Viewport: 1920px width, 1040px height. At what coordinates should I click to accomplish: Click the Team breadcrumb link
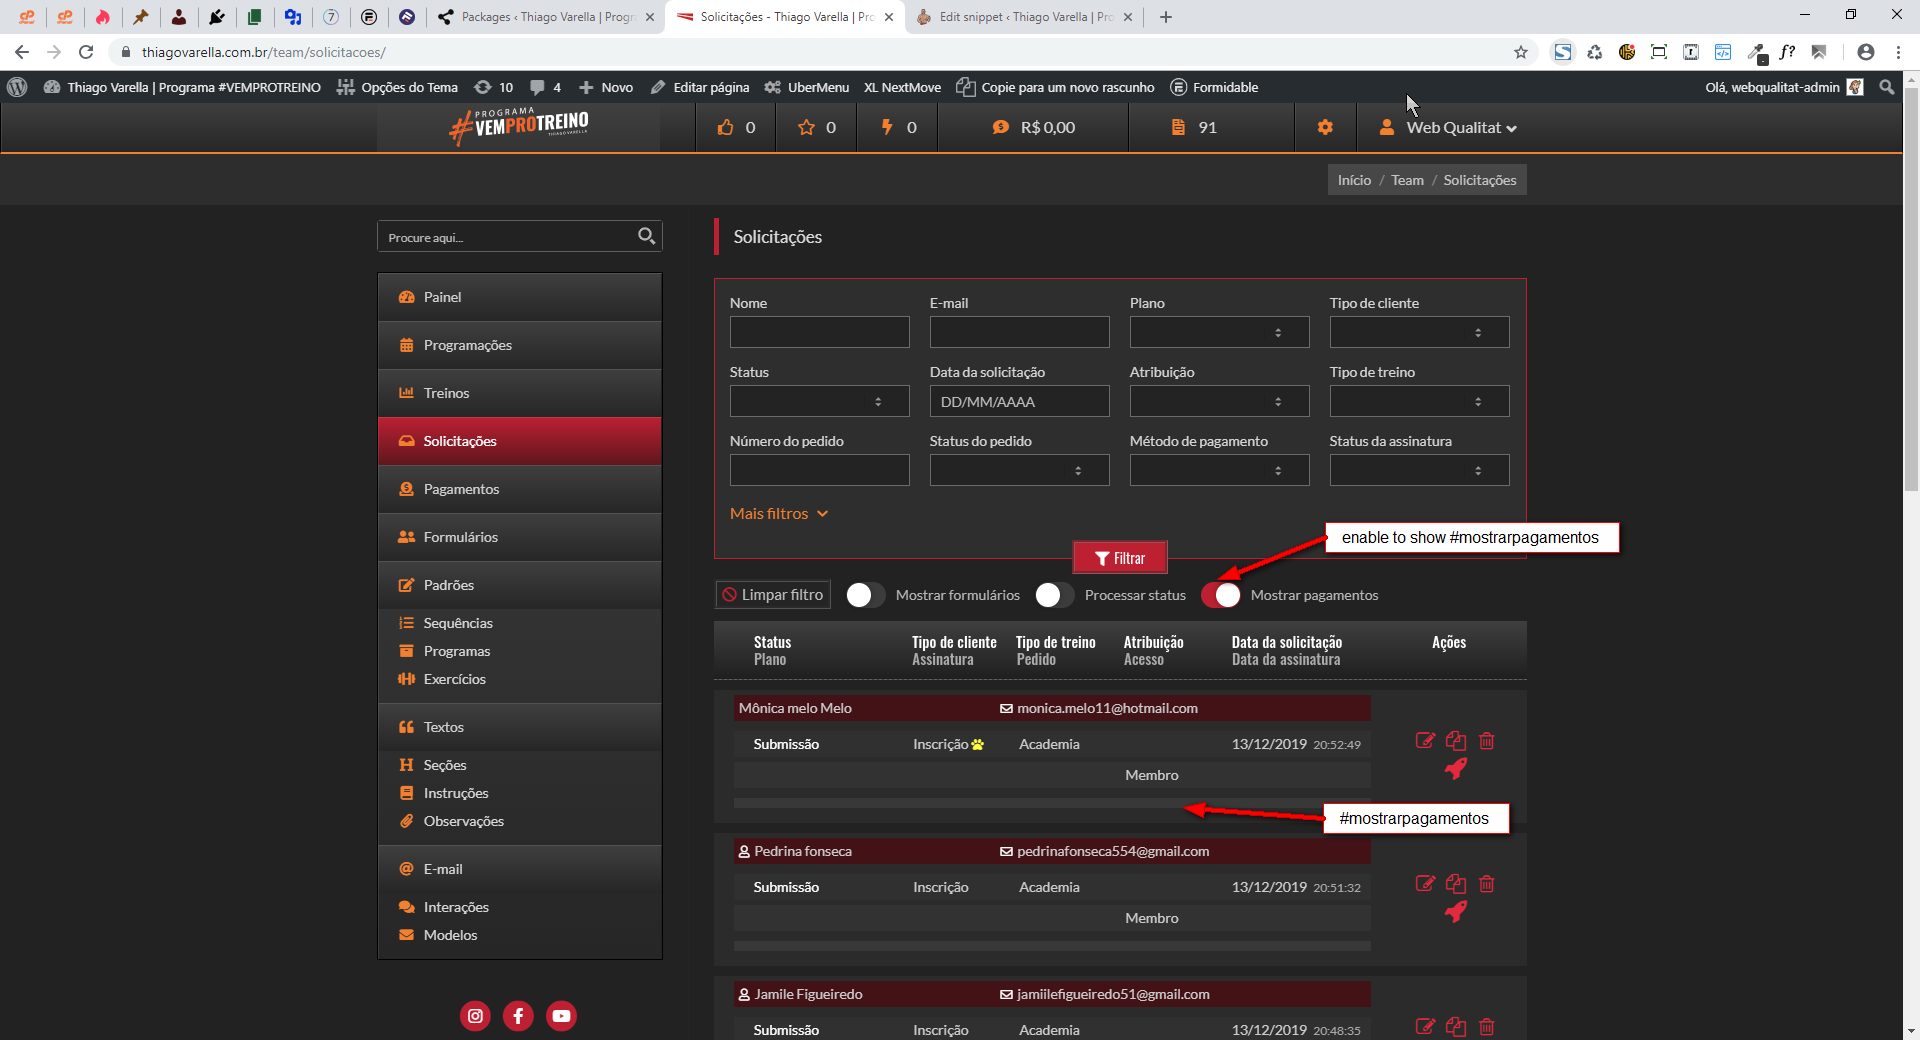click(x=1406, y=180)
